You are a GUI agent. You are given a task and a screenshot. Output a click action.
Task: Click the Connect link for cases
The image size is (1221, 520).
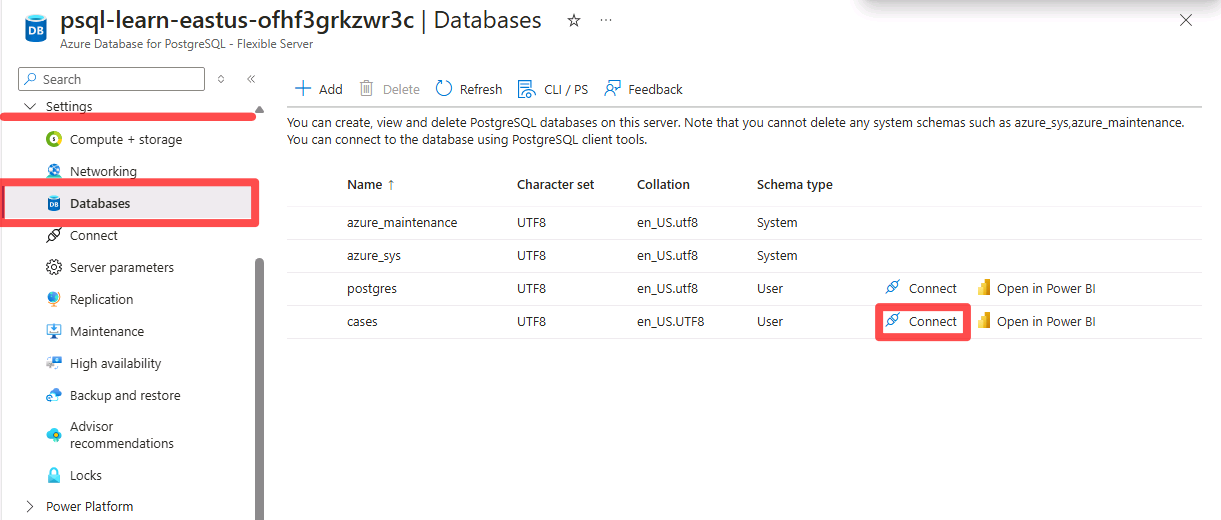click(x=933, y=321)
